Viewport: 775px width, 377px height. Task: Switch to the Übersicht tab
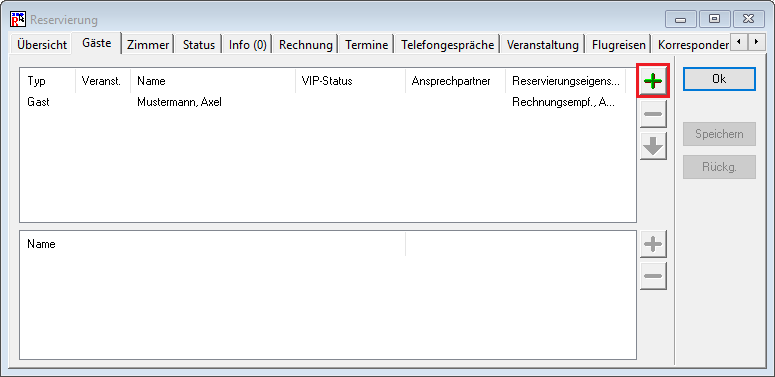pyautogui.click(x=42, y=45)
